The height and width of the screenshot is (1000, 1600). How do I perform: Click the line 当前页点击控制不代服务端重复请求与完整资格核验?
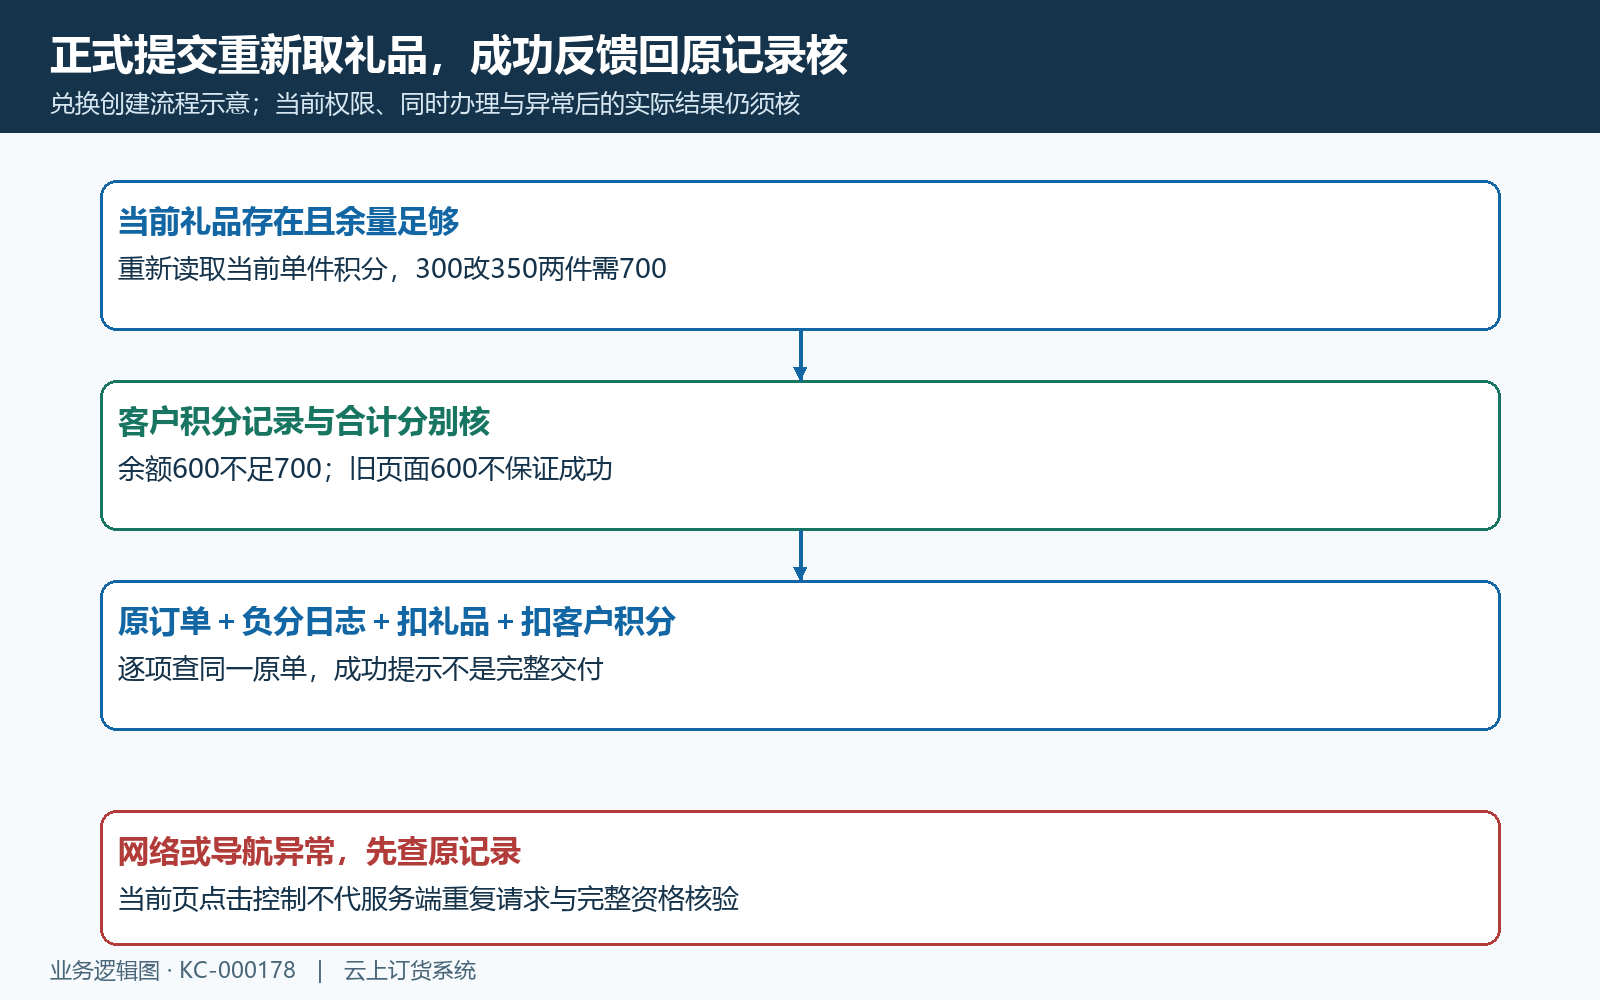428,899
